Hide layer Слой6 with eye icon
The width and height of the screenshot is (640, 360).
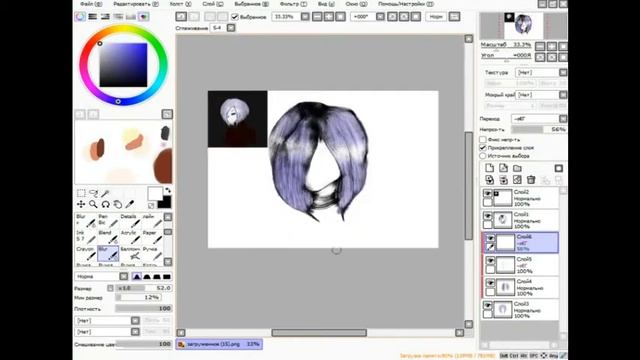coord(490,238)
